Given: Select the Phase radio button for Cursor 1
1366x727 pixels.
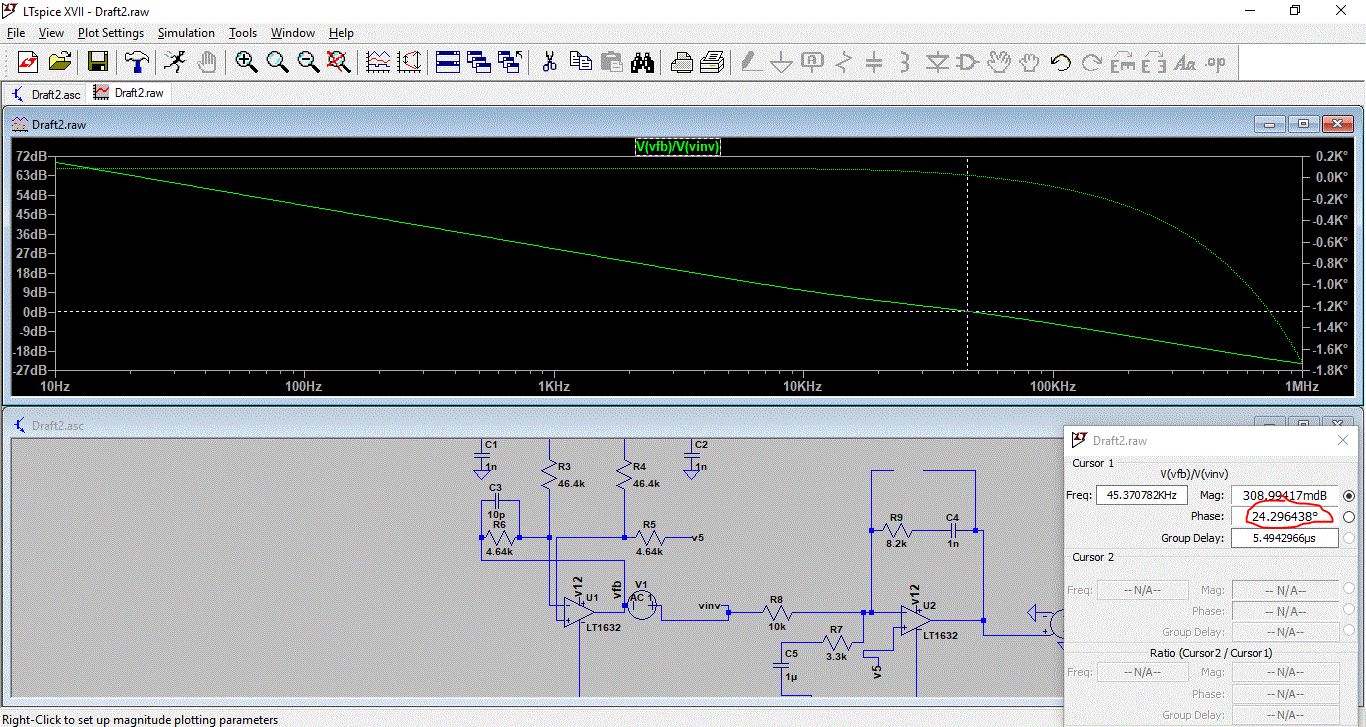Looking at the screenshot, I should click(1349, 516).
